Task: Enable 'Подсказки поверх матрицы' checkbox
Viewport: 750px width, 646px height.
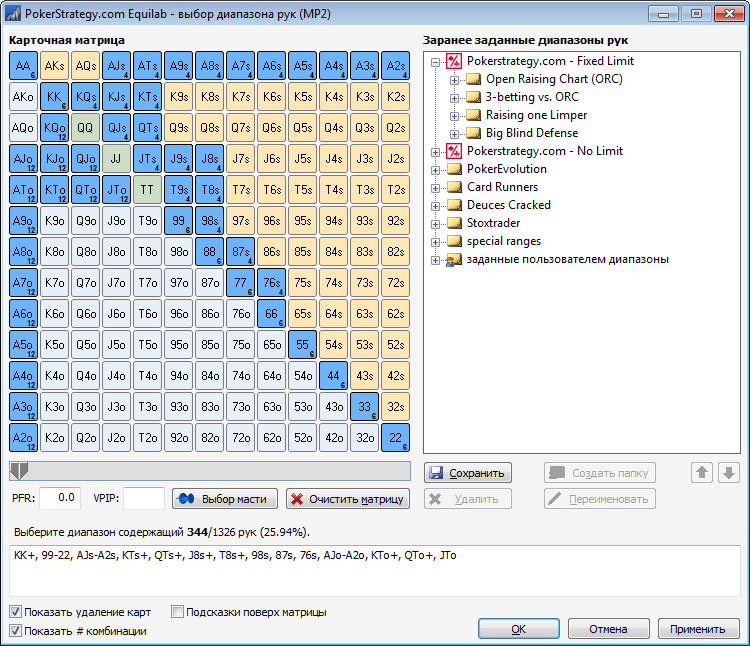Action: coord(177,612)
